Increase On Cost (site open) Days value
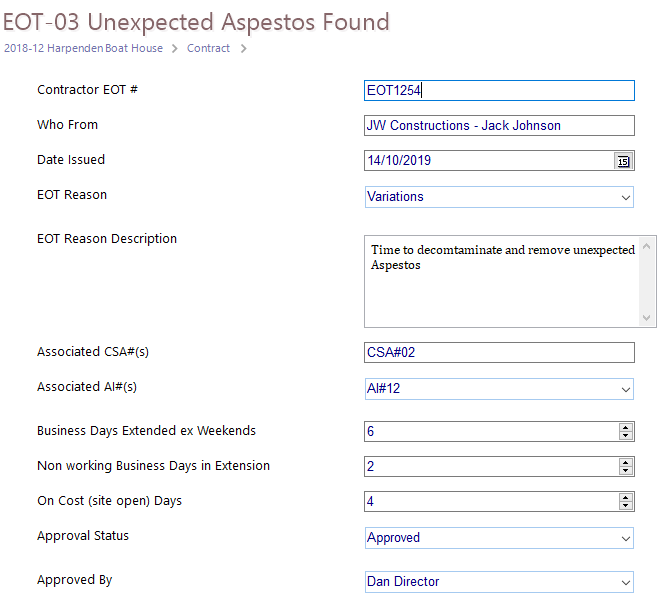Screen dimensions: 661x598 click(x=626, y=497)
